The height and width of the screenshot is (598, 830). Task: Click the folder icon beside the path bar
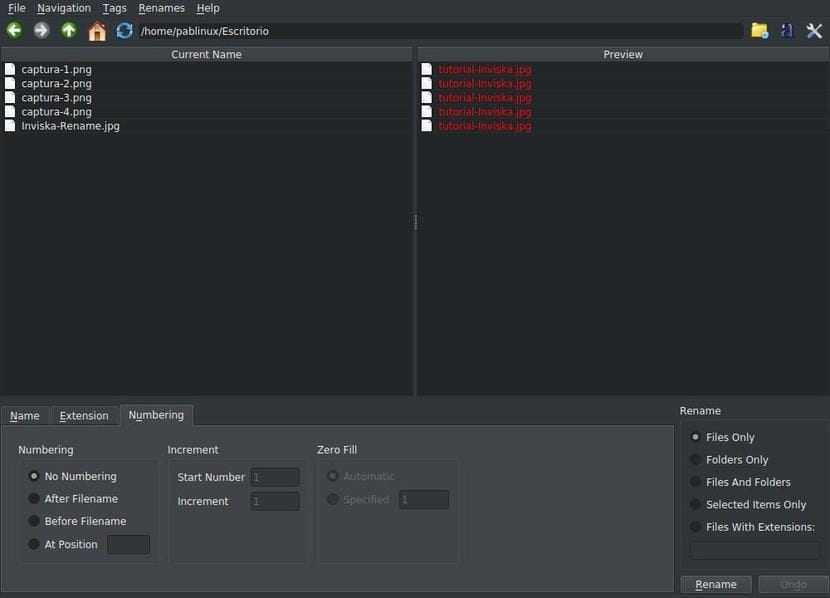760,30
